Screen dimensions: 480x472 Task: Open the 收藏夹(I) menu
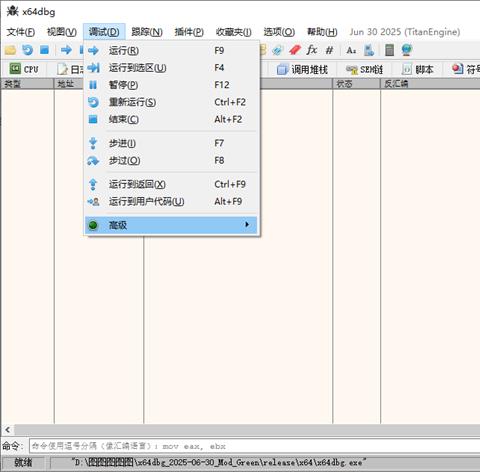(234, 32)
